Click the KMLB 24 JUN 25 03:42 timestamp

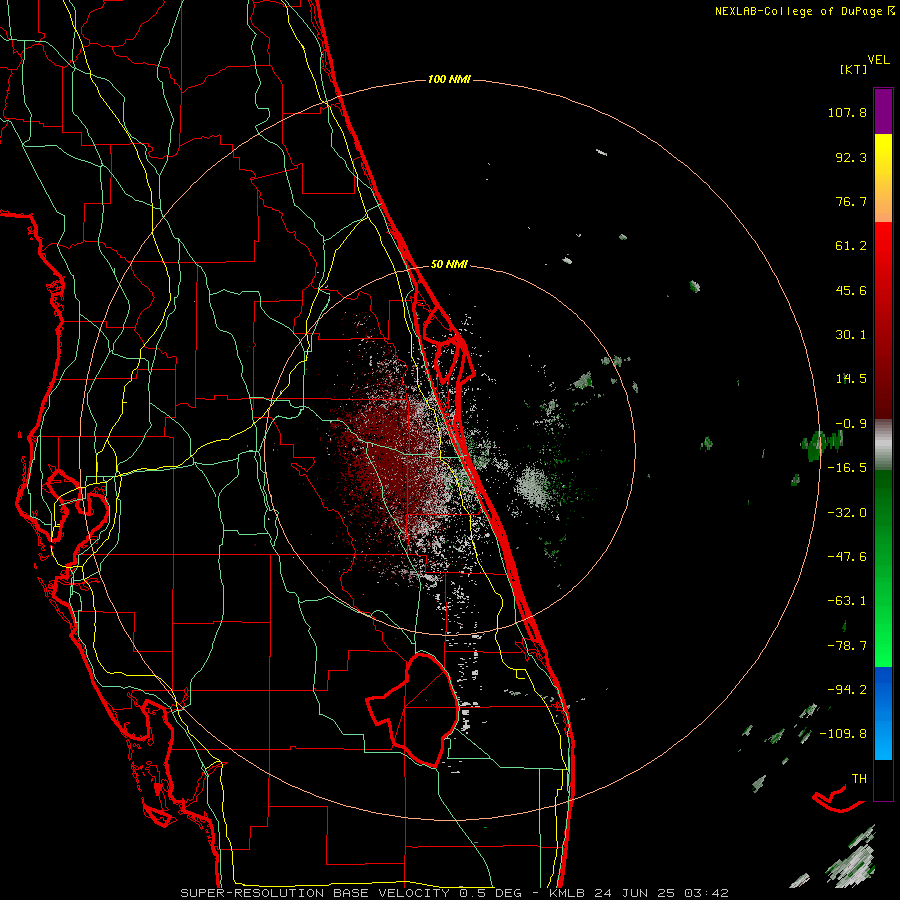click(639, 893)
